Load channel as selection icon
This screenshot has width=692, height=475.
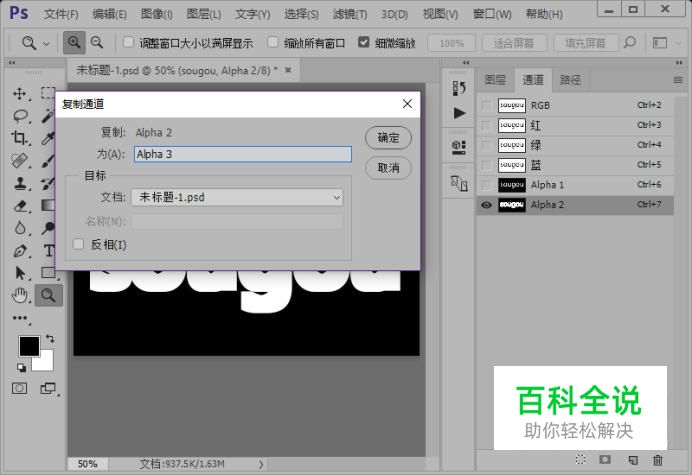[580, 460]
